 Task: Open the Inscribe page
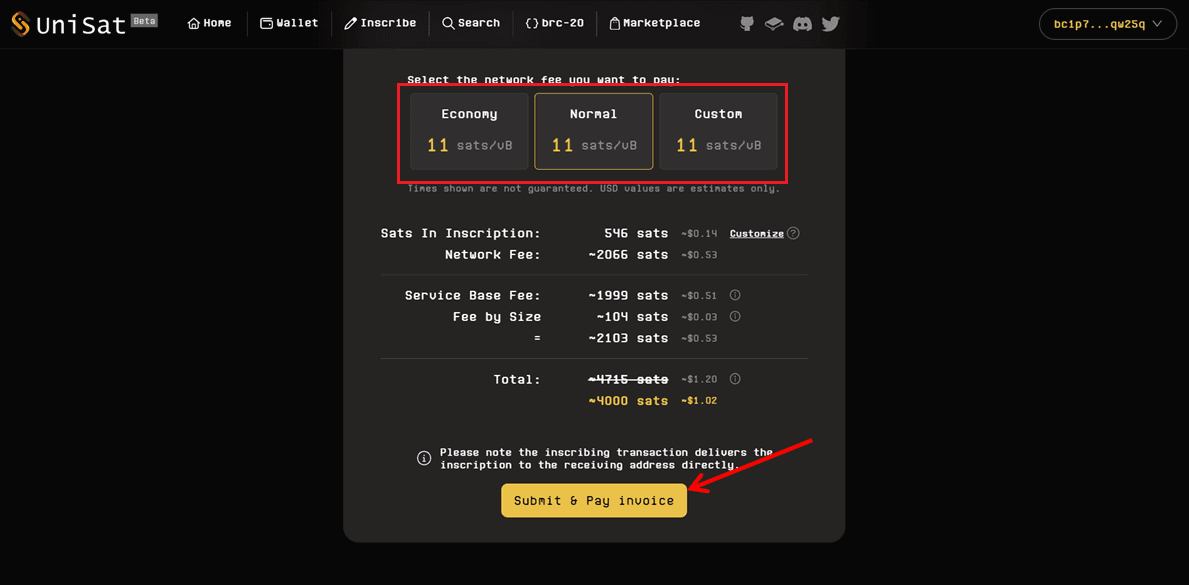380,23
